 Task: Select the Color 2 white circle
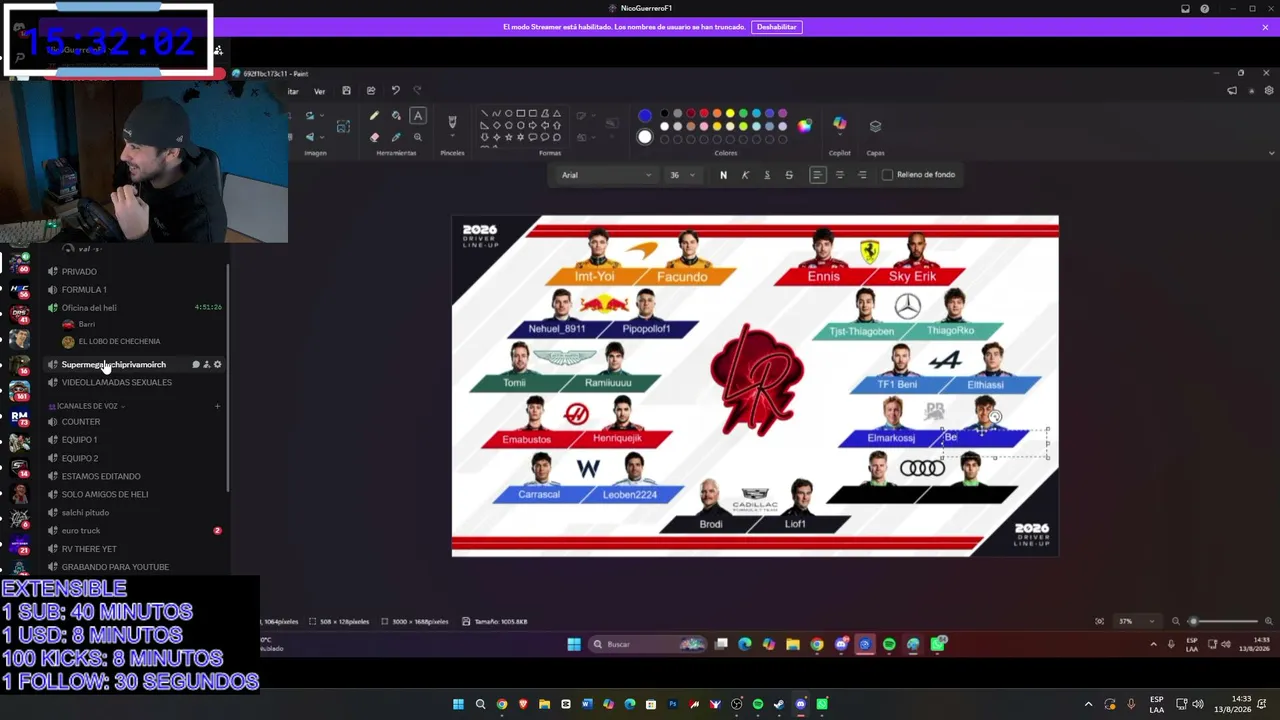pyautogui.click(x=645, y=137)
